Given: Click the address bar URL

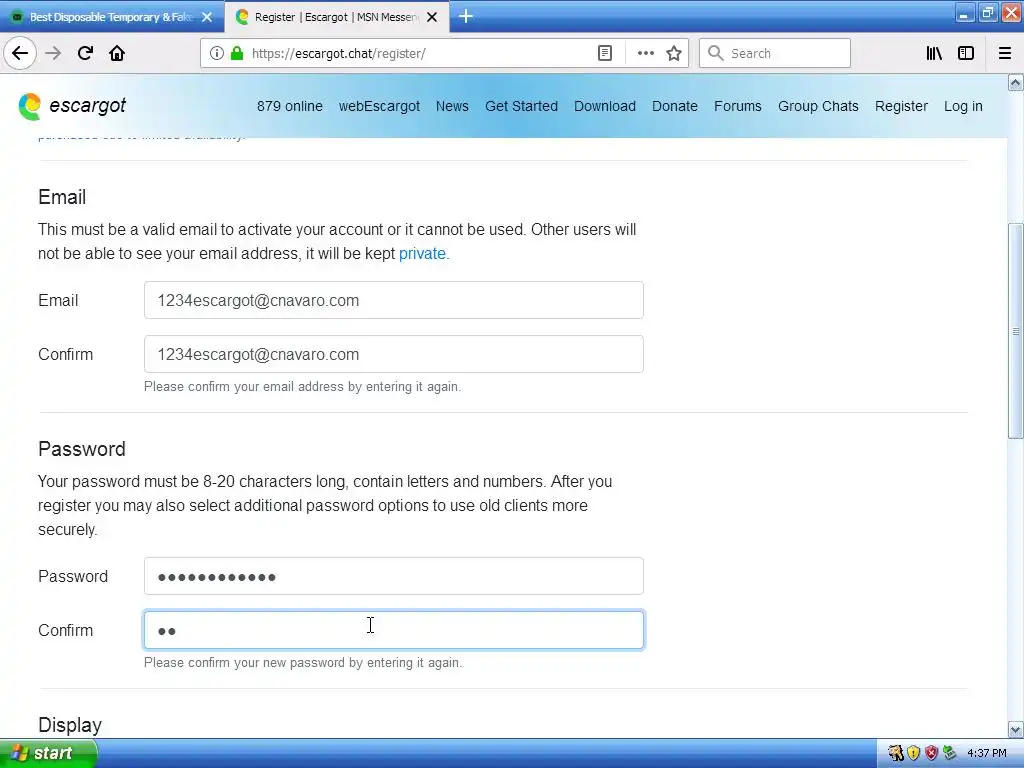Looking at the screenshot, I should (338, 54).
